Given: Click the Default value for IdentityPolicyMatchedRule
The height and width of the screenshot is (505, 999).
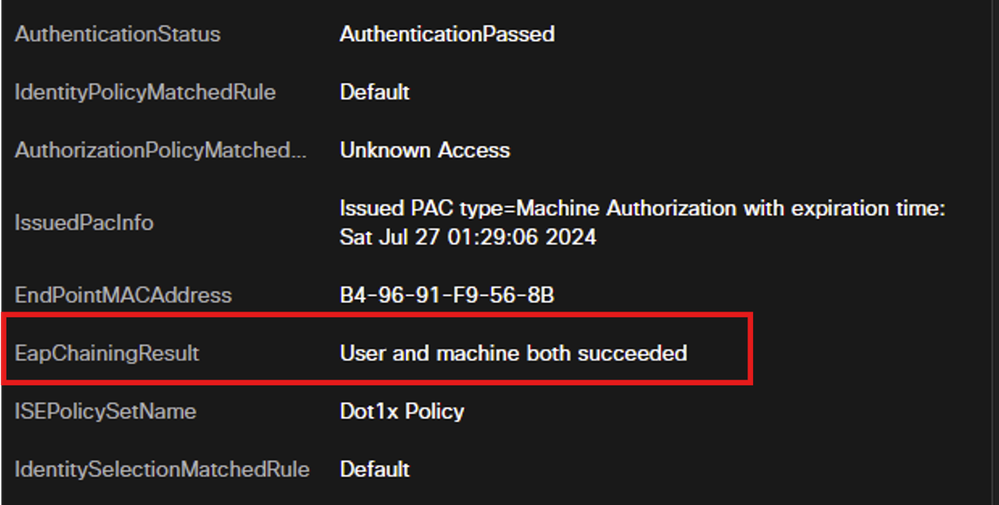Looking at the screenshot, I should [375, 92].
